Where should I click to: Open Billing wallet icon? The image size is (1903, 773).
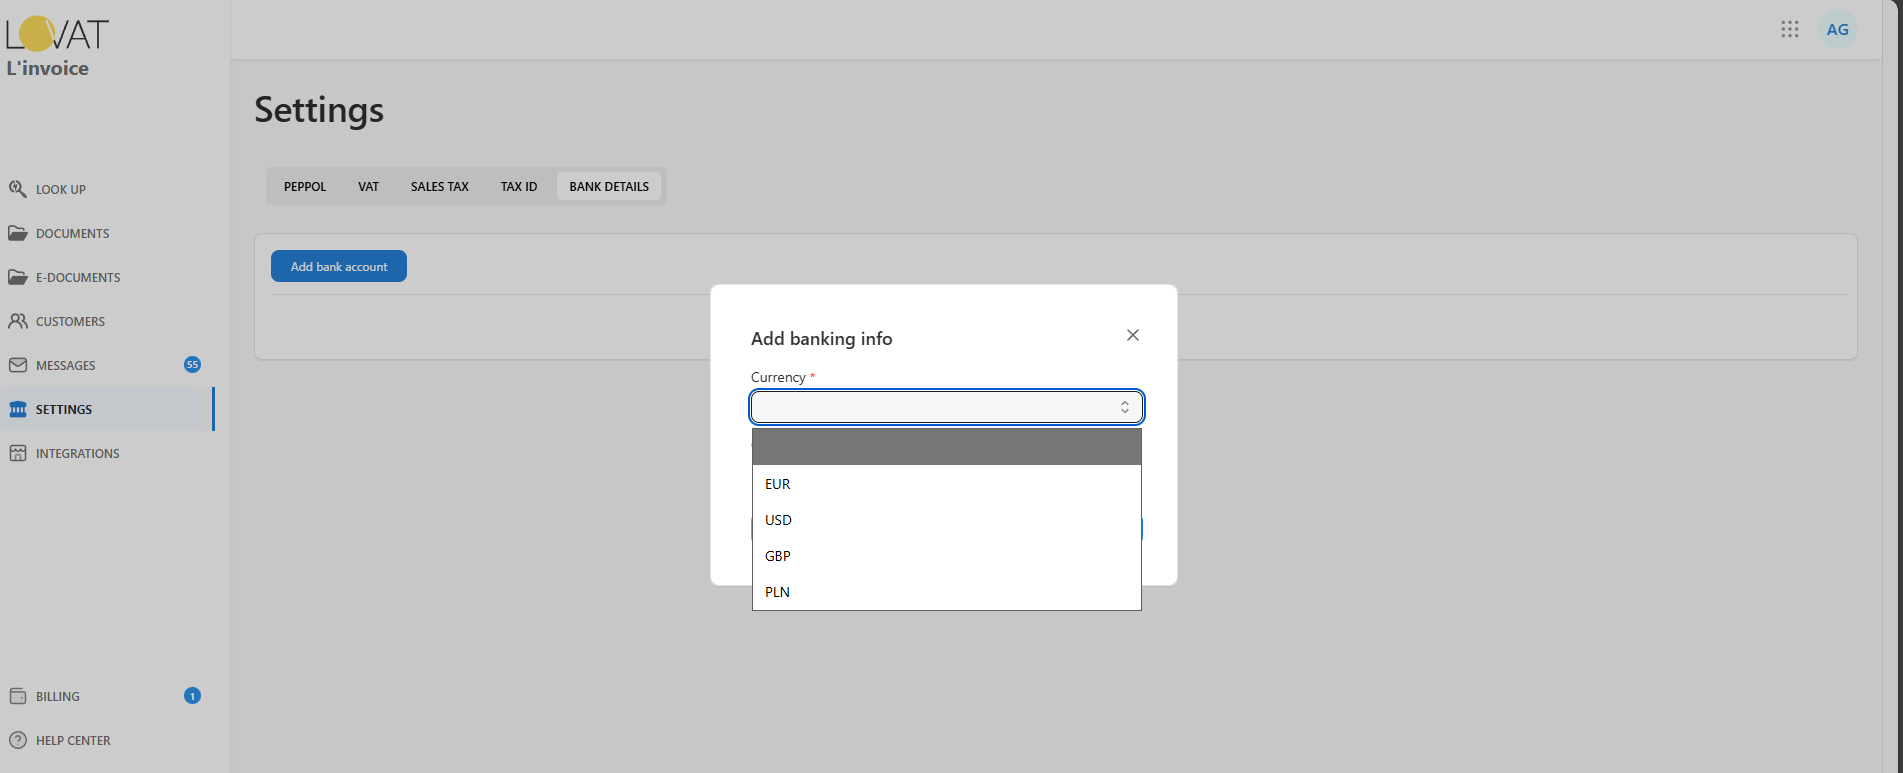click(x=18, y=696)
